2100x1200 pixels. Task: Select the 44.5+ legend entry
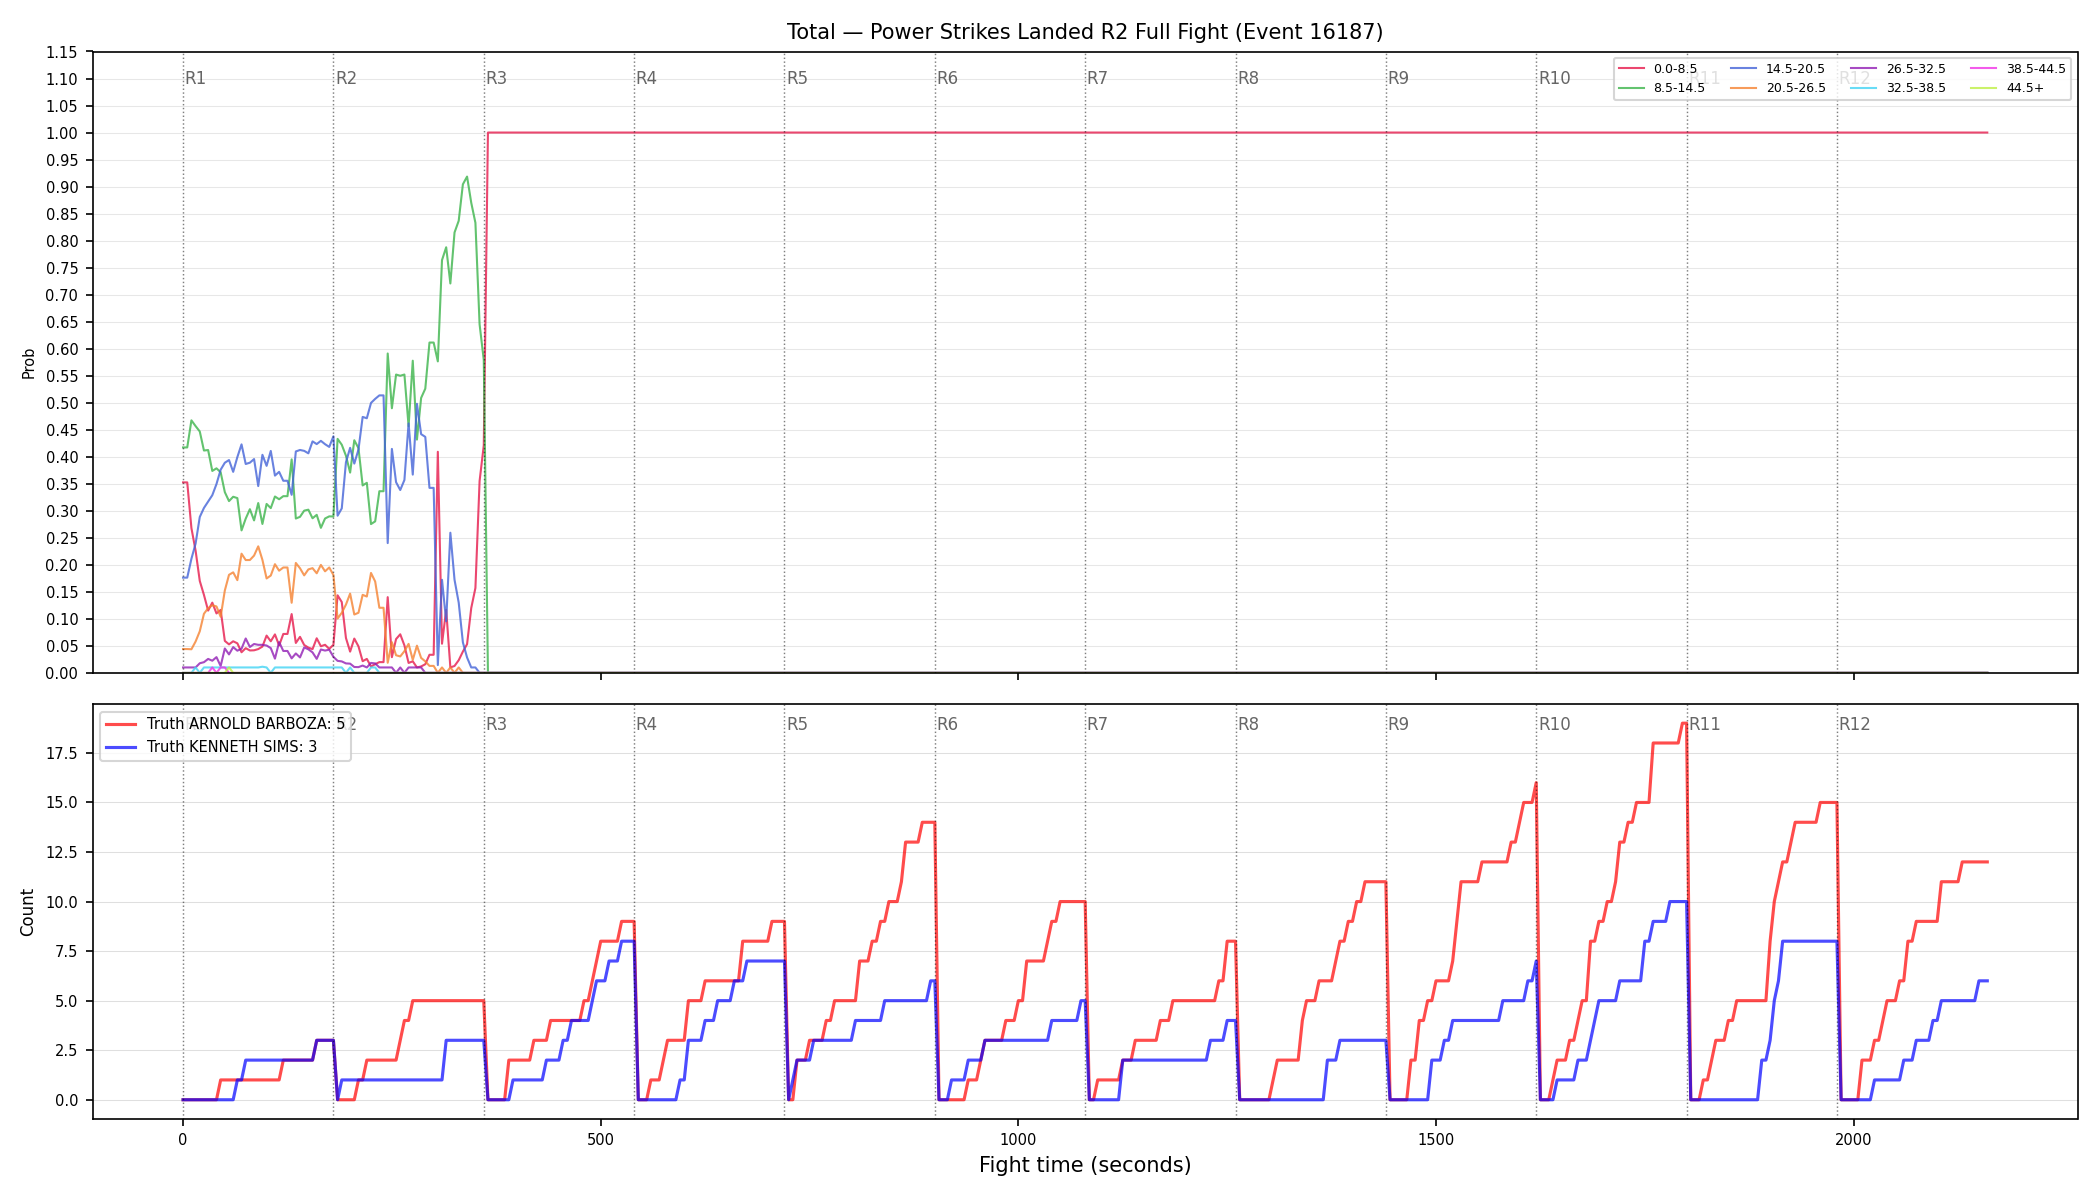tap(2008, 88)
